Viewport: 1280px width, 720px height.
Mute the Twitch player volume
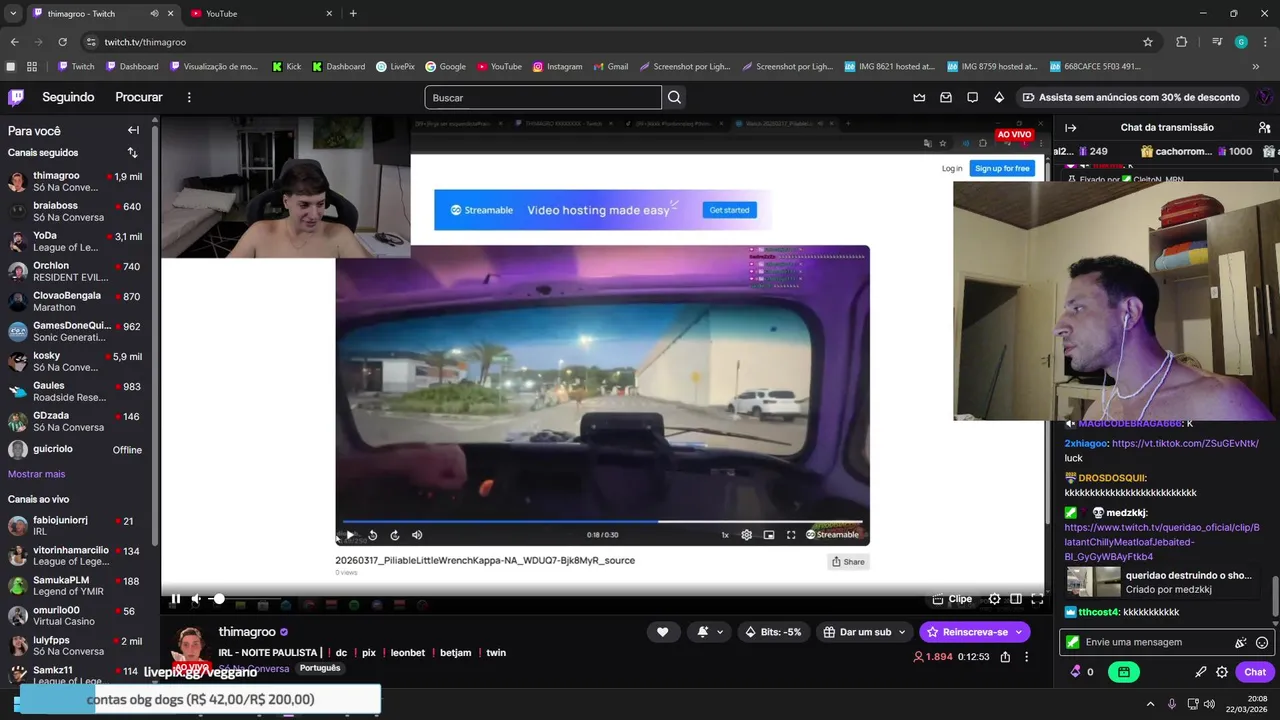(197, 599)
